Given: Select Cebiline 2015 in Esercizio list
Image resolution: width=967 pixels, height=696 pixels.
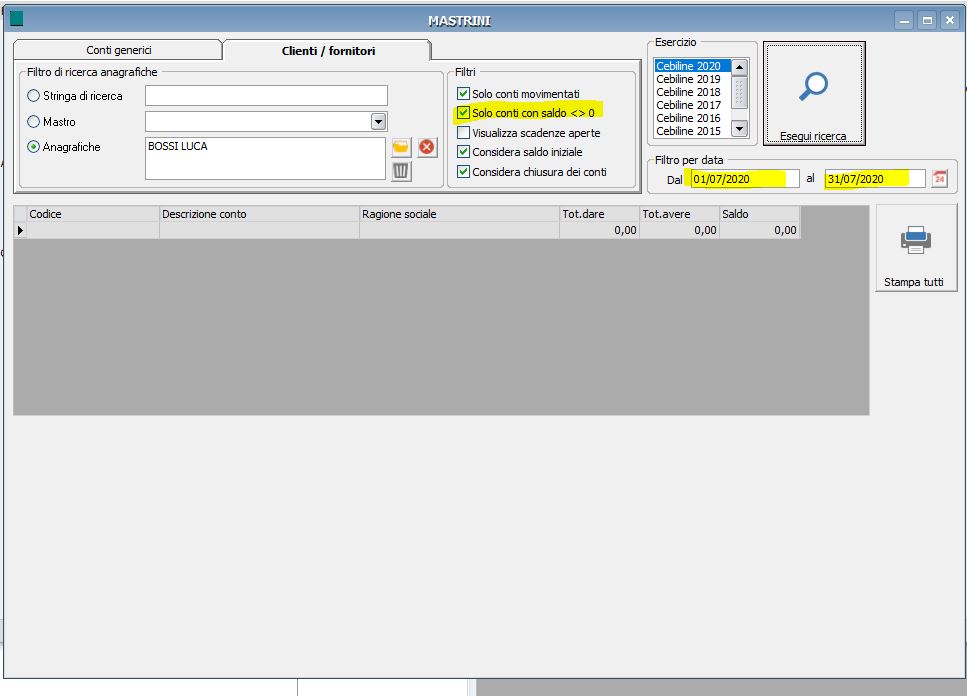Looking at the screenshot, I should pyautogui.click(x=692, y=131).
